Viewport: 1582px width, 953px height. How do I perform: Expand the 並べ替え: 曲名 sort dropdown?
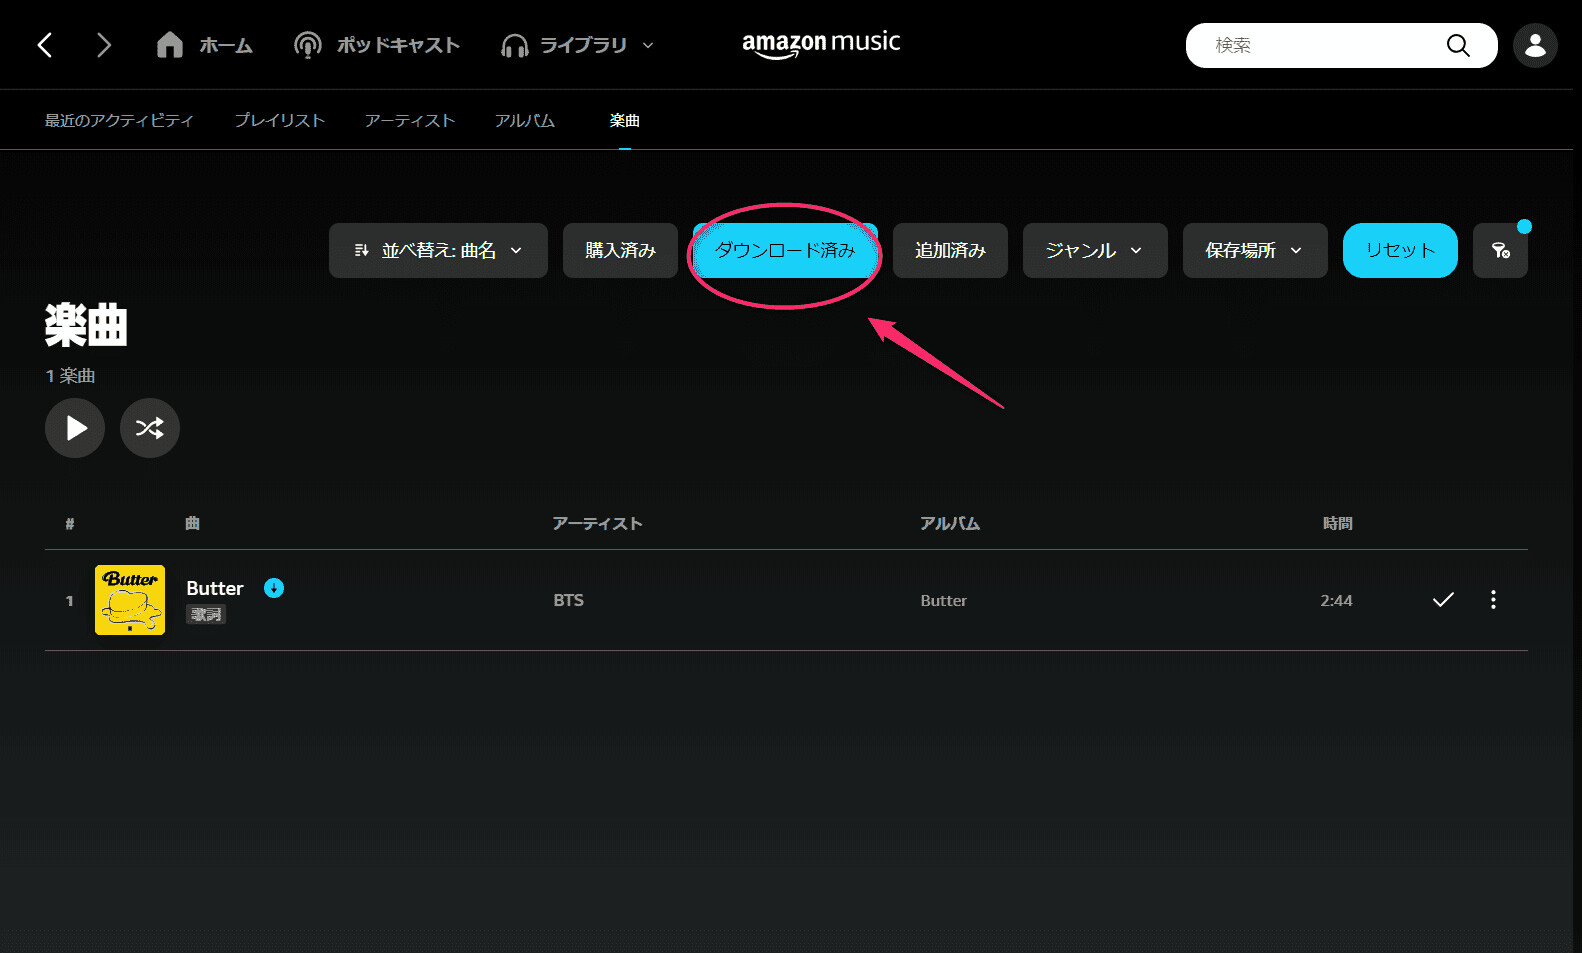pyautogui.click(x=438, y=250)
